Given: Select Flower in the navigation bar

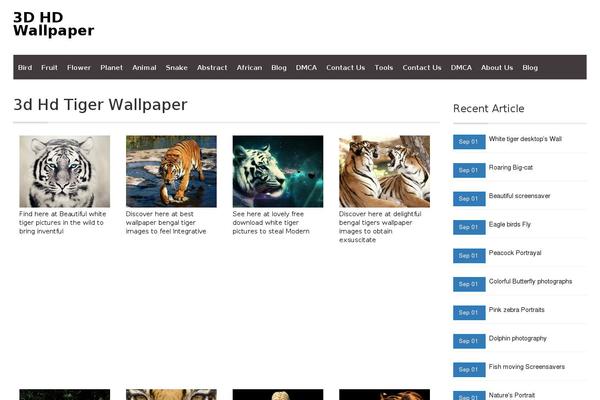Looking at the screenshot, I should coord(79,68).
